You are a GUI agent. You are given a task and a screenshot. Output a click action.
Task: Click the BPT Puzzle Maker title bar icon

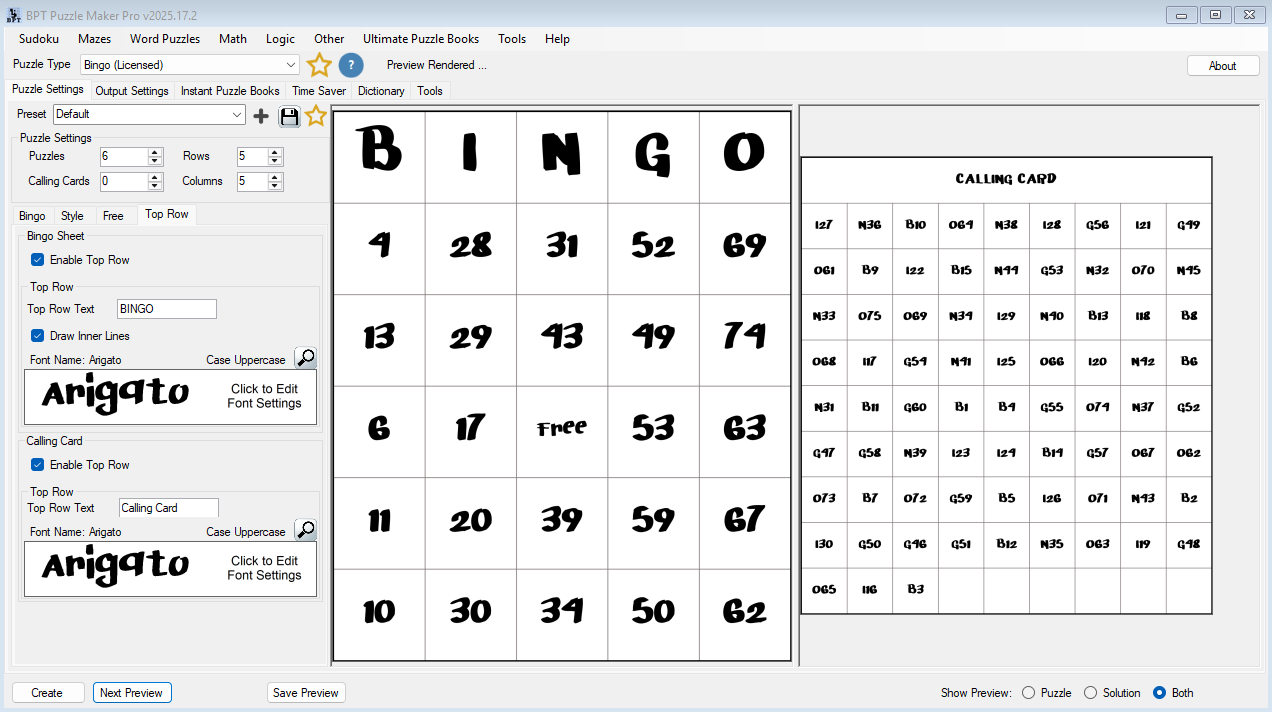[x=12, y=14]
